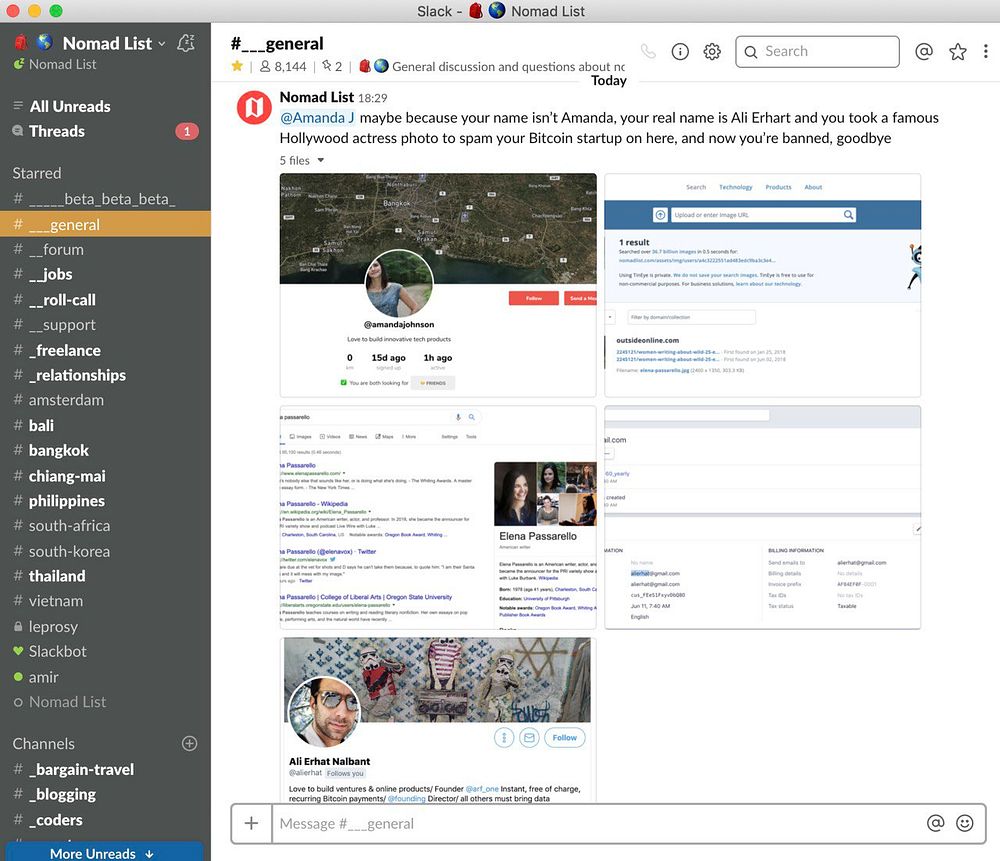Open the philippines channel
The width and height of the screenshot is (1000, 861).
coord(105,501)
